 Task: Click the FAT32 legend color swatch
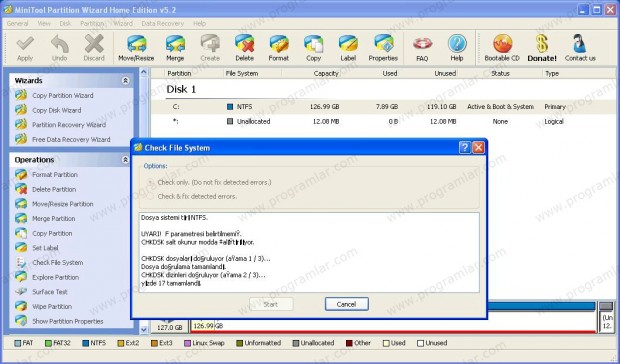click(48, 343)
